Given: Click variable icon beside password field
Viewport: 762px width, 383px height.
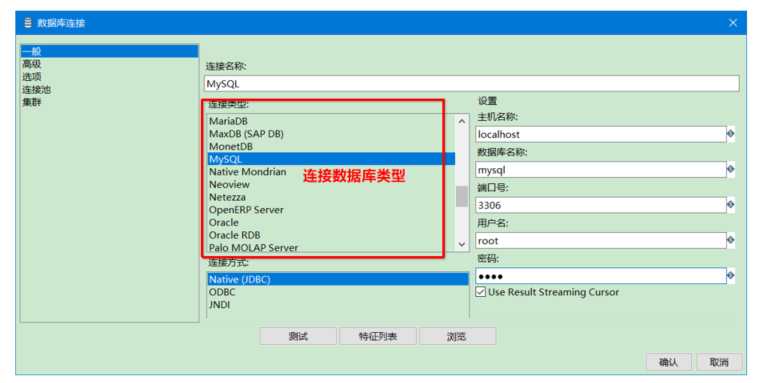Looking at the screenshot, I should pos(730,276).
